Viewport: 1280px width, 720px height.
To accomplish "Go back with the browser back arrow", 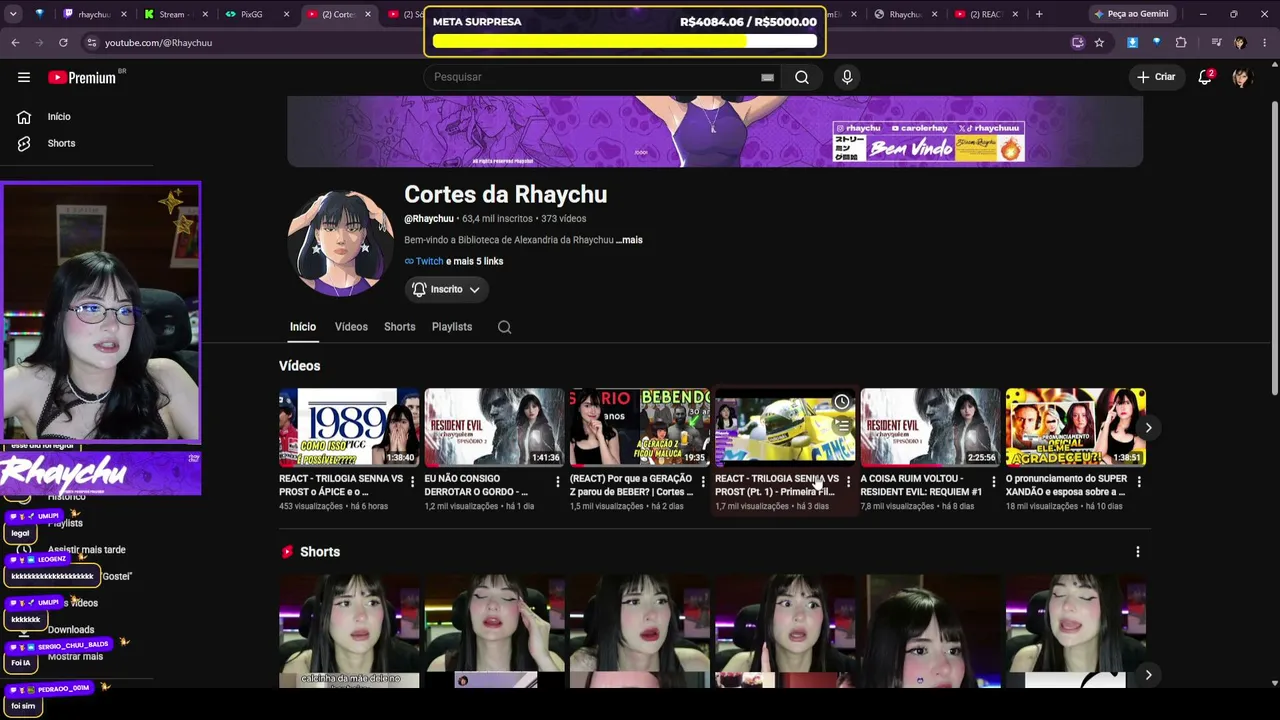I will point(15,43).
